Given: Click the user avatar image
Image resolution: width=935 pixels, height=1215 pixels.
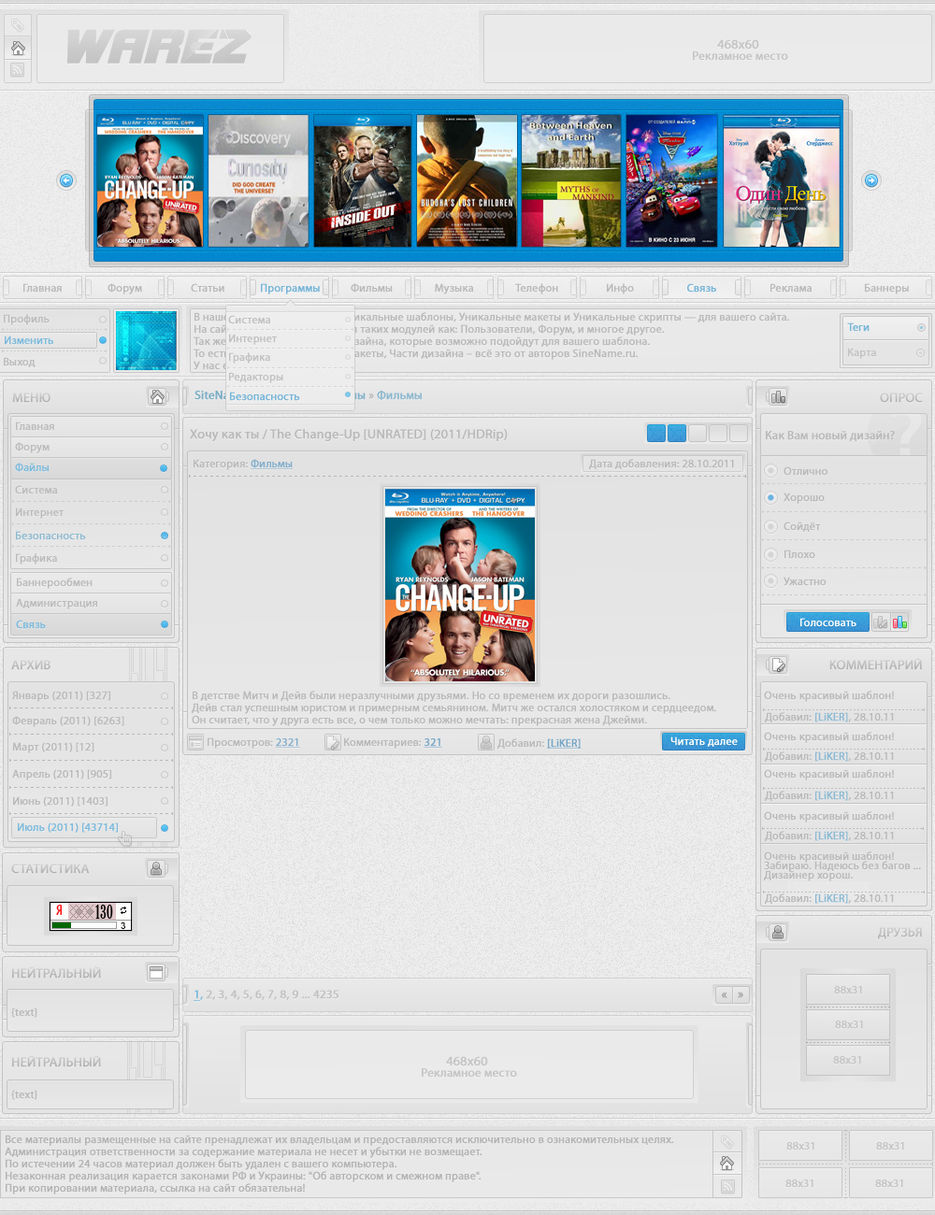Looking at the screenshot, I should pyautogui.click(x=146, y=341).
